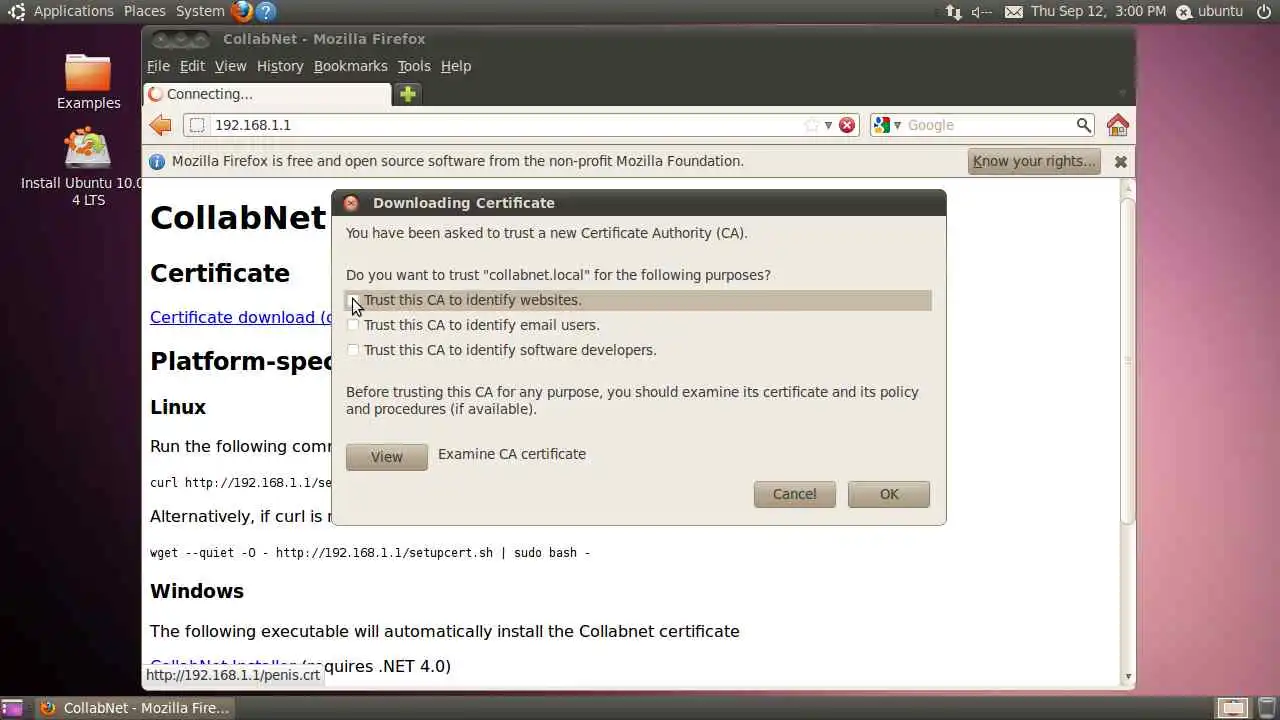This screenshot has width=1280, height=720.
Task: Click Cancel in the certificate dialog
Action: (795, 494)
